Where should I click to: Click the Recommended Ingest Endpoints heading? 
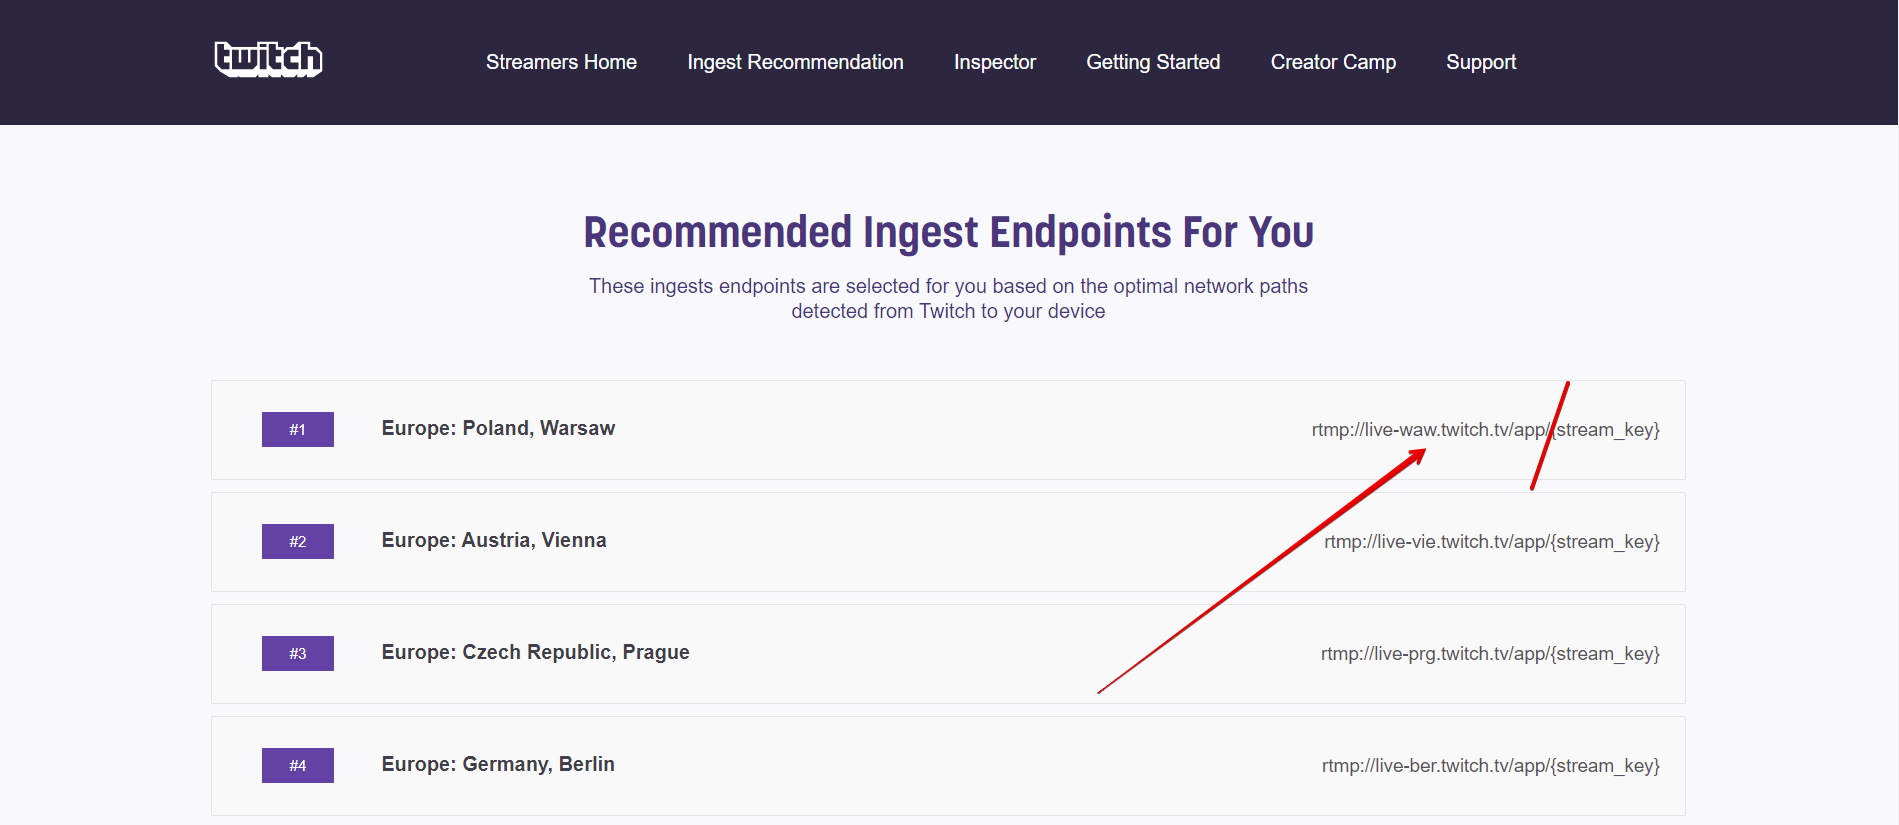coord(948,232)
